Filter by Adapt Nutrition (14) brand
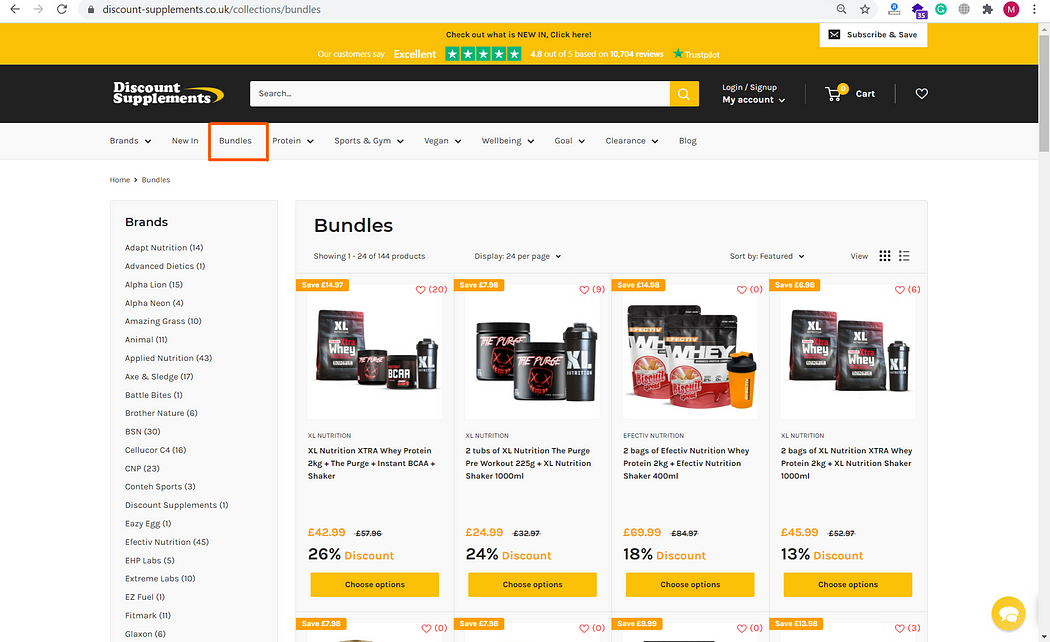Image resolution: width=1050 pixels, height=642 pixels. point(164,248)
